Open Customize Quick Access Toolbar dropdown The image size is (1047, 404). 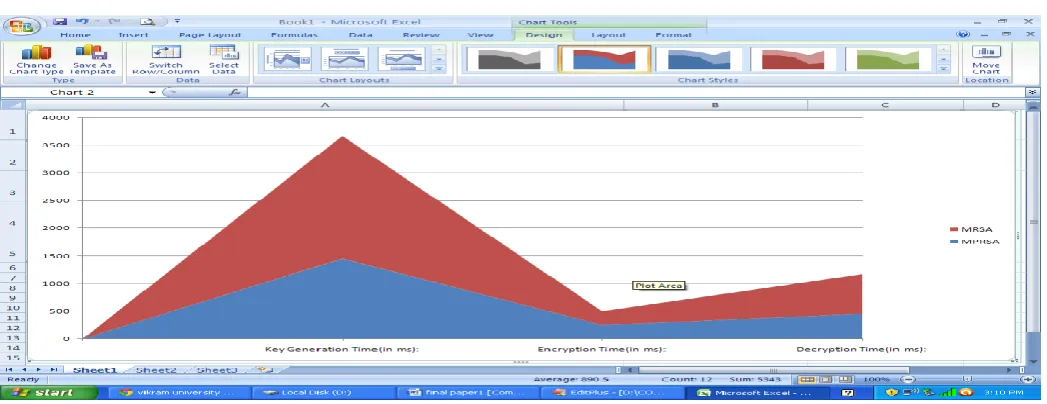point(178,22)
